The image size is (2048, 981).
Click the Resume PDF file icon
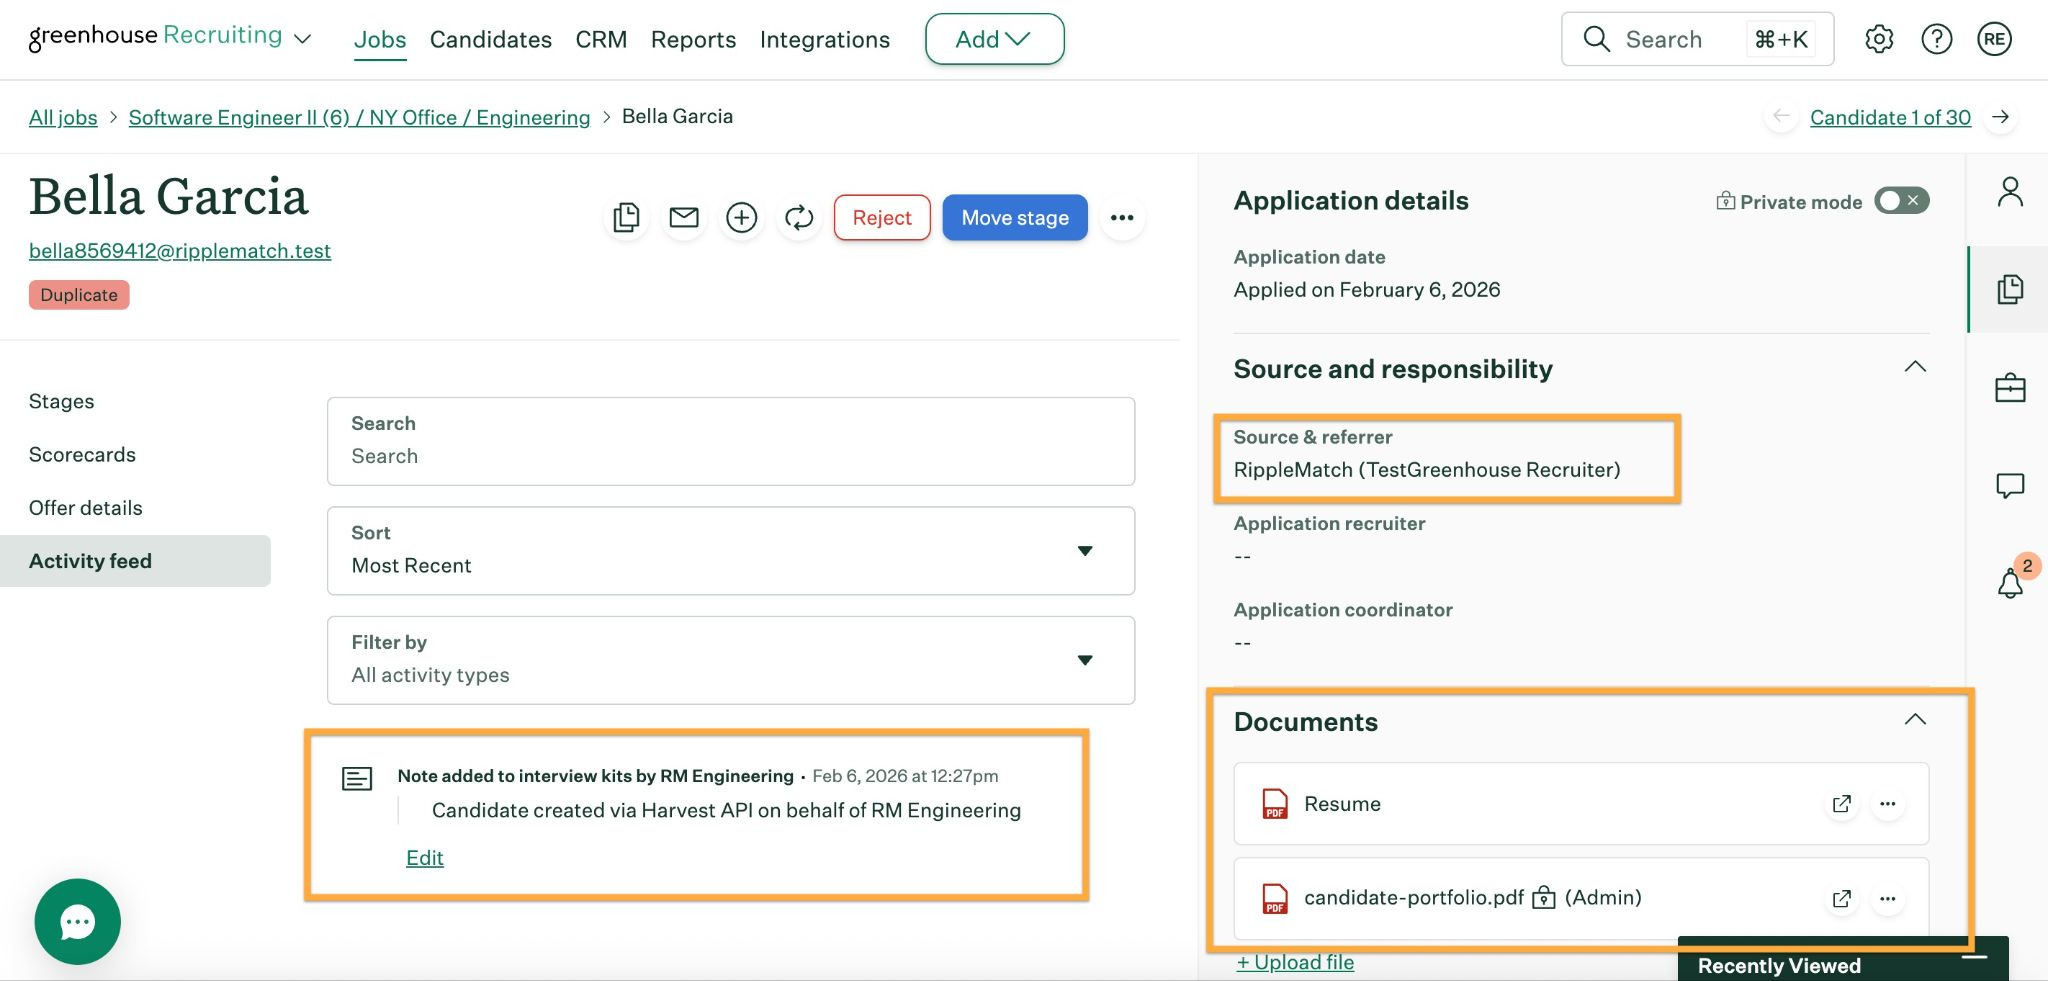click(x=1275, y=804)
